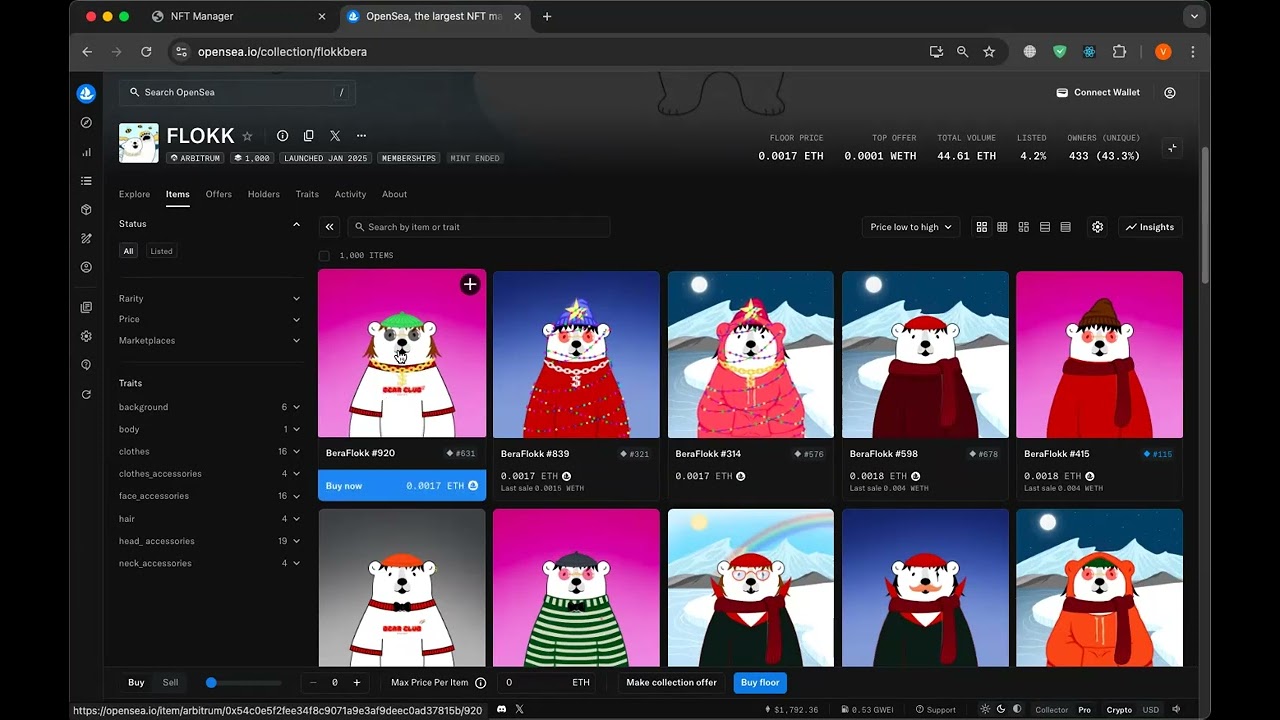Adjust the sweep quantity slider handle
The height and width of the screenshot is (720, 1280).
point(211,683)
